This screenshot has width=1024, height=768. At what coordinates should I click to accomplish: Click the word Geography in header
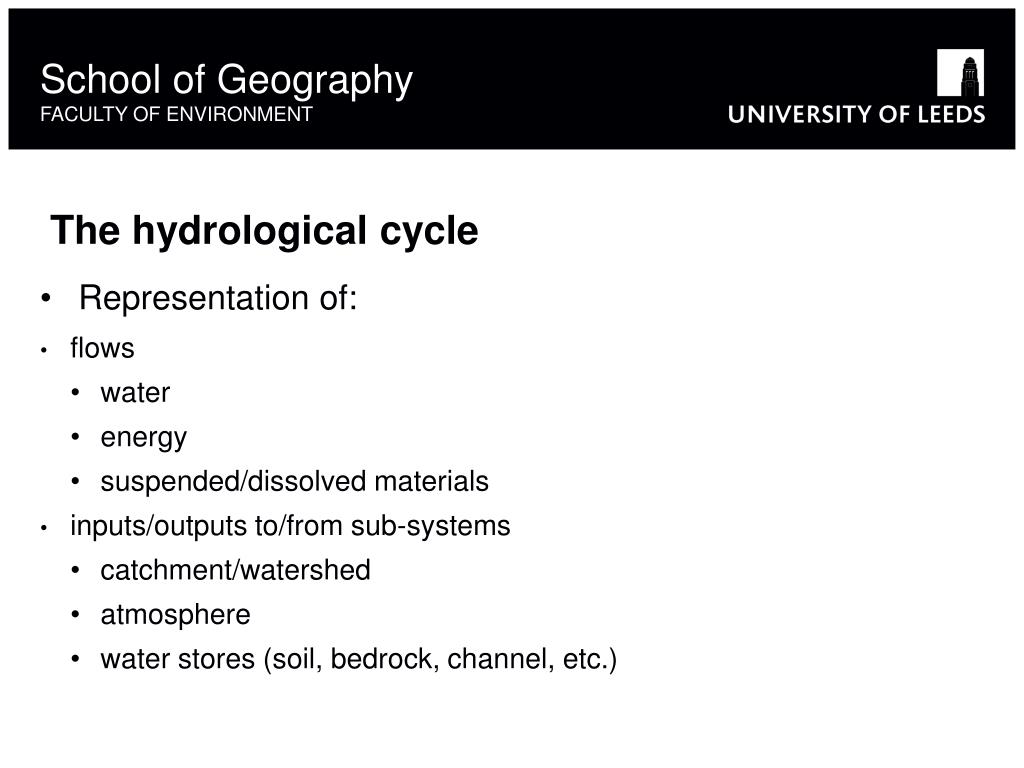click(315, 81)
